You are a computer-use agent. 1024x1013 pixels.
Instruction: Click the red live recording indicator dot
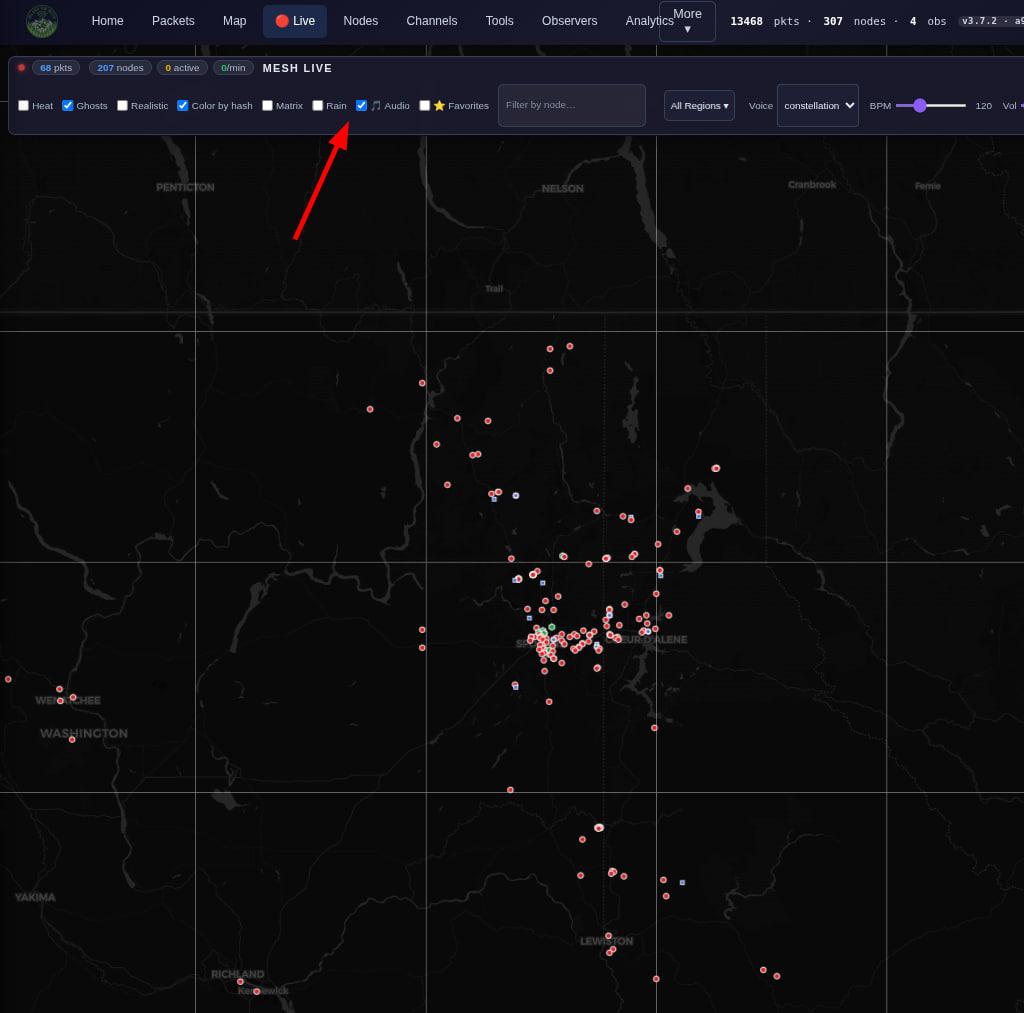point(22,67)
